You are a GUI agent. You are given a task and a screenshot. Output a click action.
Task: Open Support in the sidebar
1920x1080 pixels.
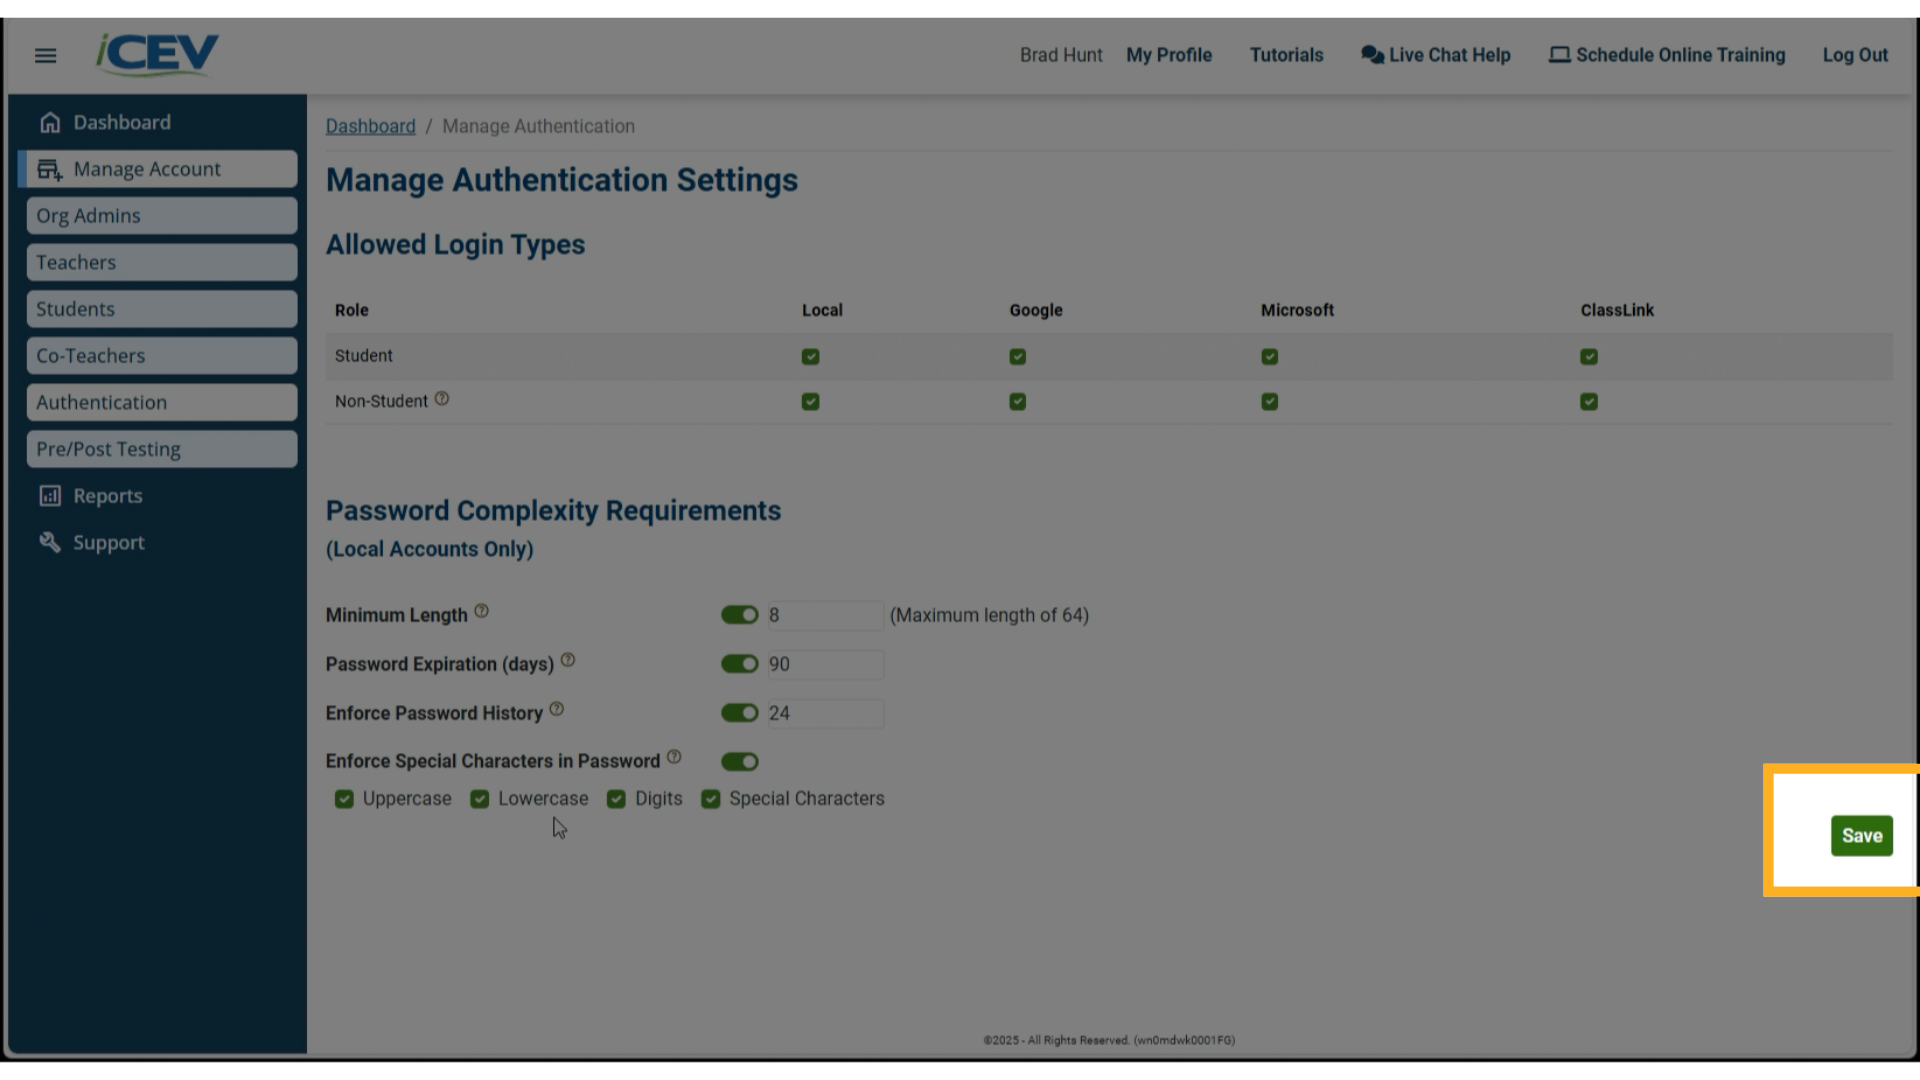coord(109,542)
